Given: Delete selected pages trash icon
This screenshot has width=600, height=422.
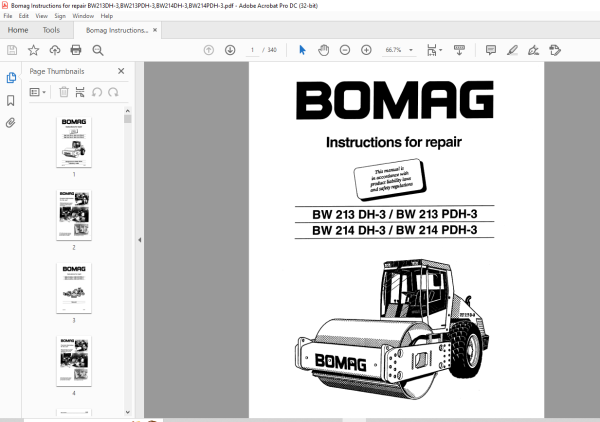Looking at the screenshot, I should (x=64, y=92).
